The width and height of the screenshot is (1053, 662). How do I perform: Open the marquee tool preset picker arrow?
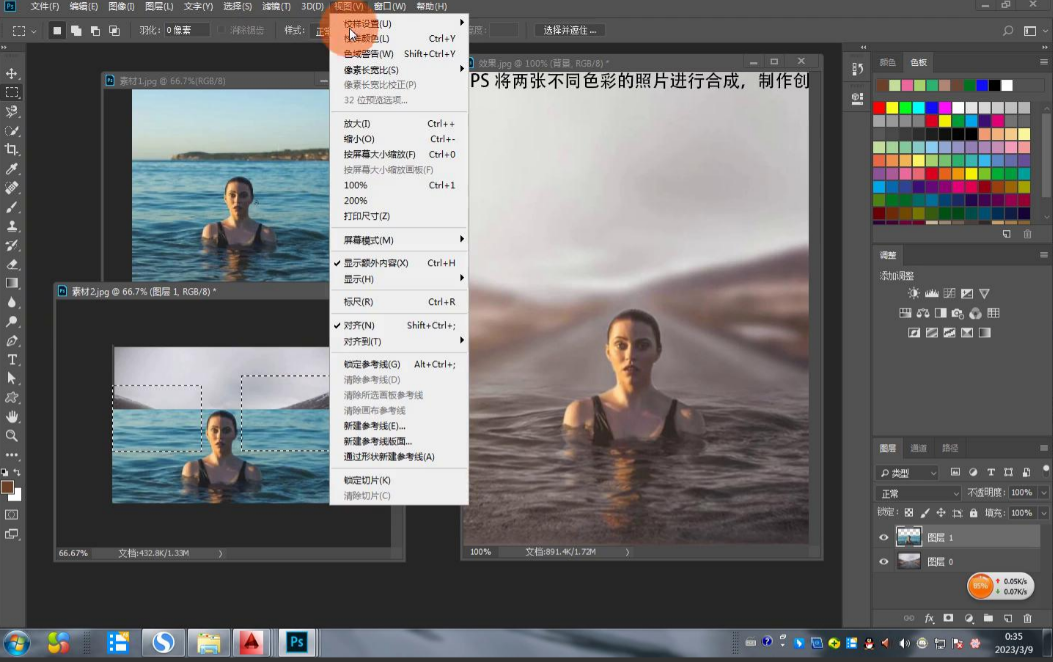[x=34, y=31]
